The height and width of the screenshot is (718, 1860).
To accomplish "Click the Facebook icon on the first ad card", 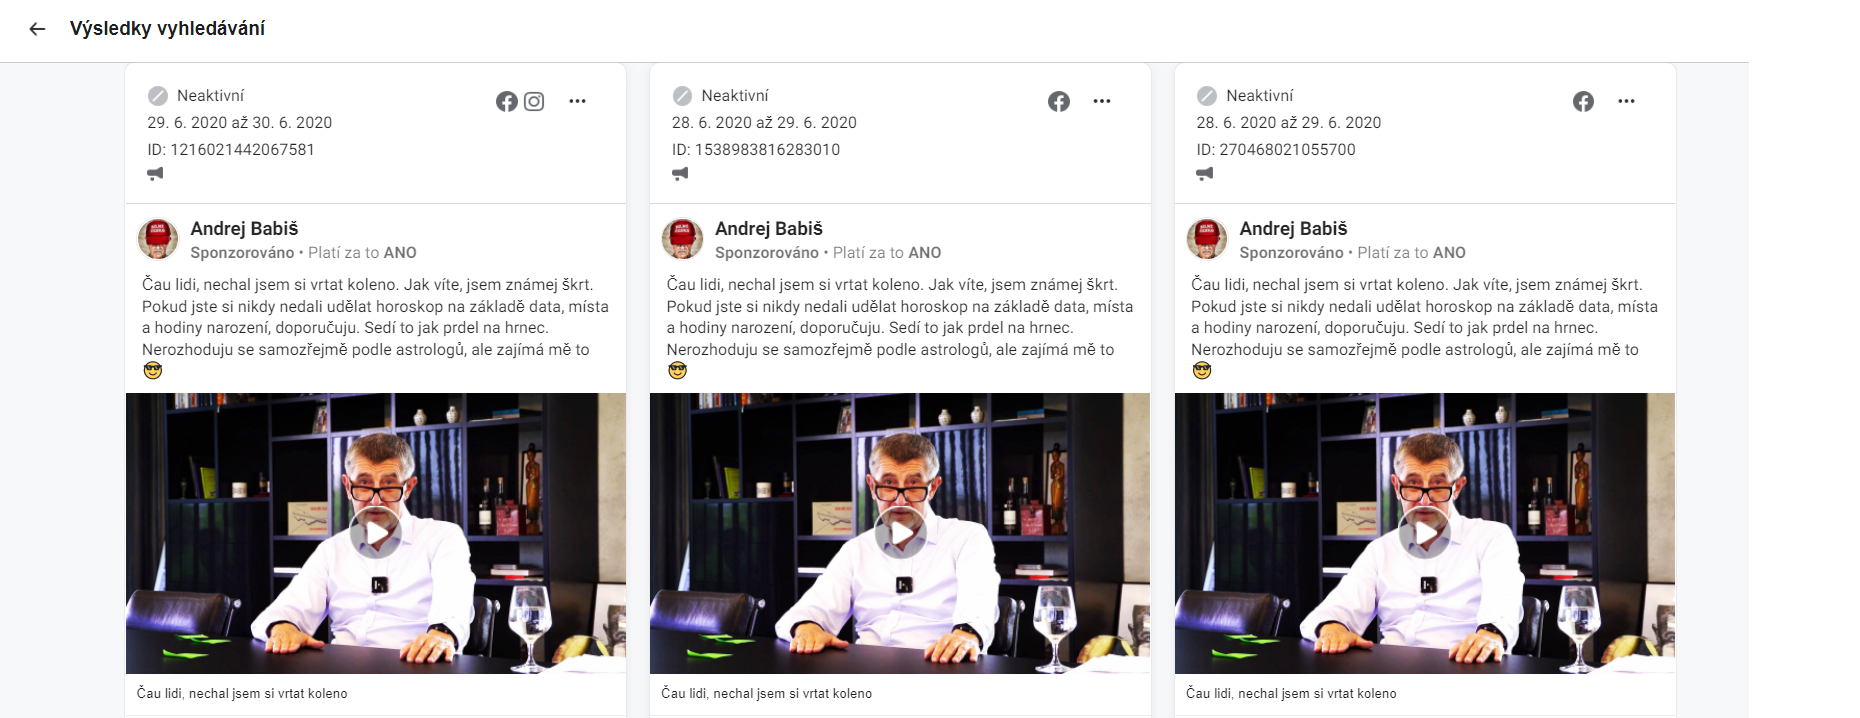I will pyautogui.click(x=507, y=101).
